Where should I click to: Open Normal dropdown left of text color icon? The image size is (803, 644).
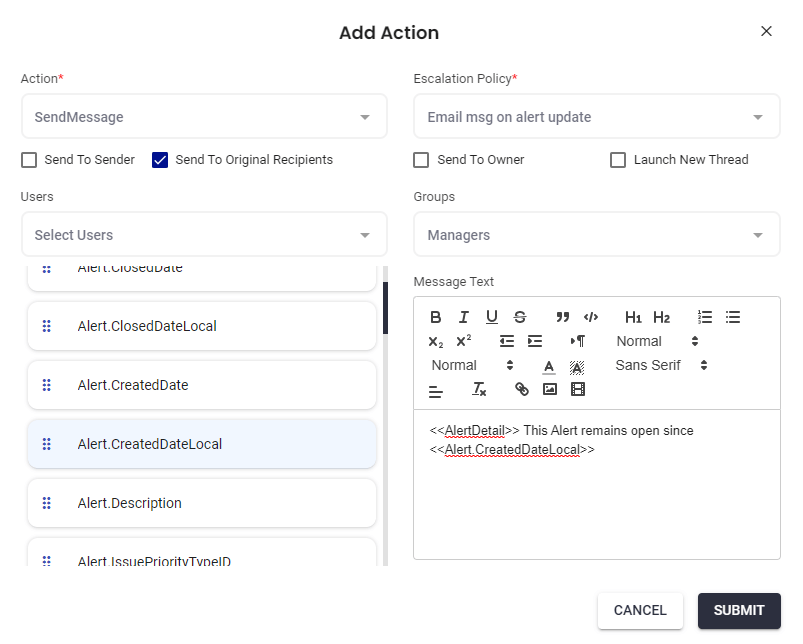point(472,366)
